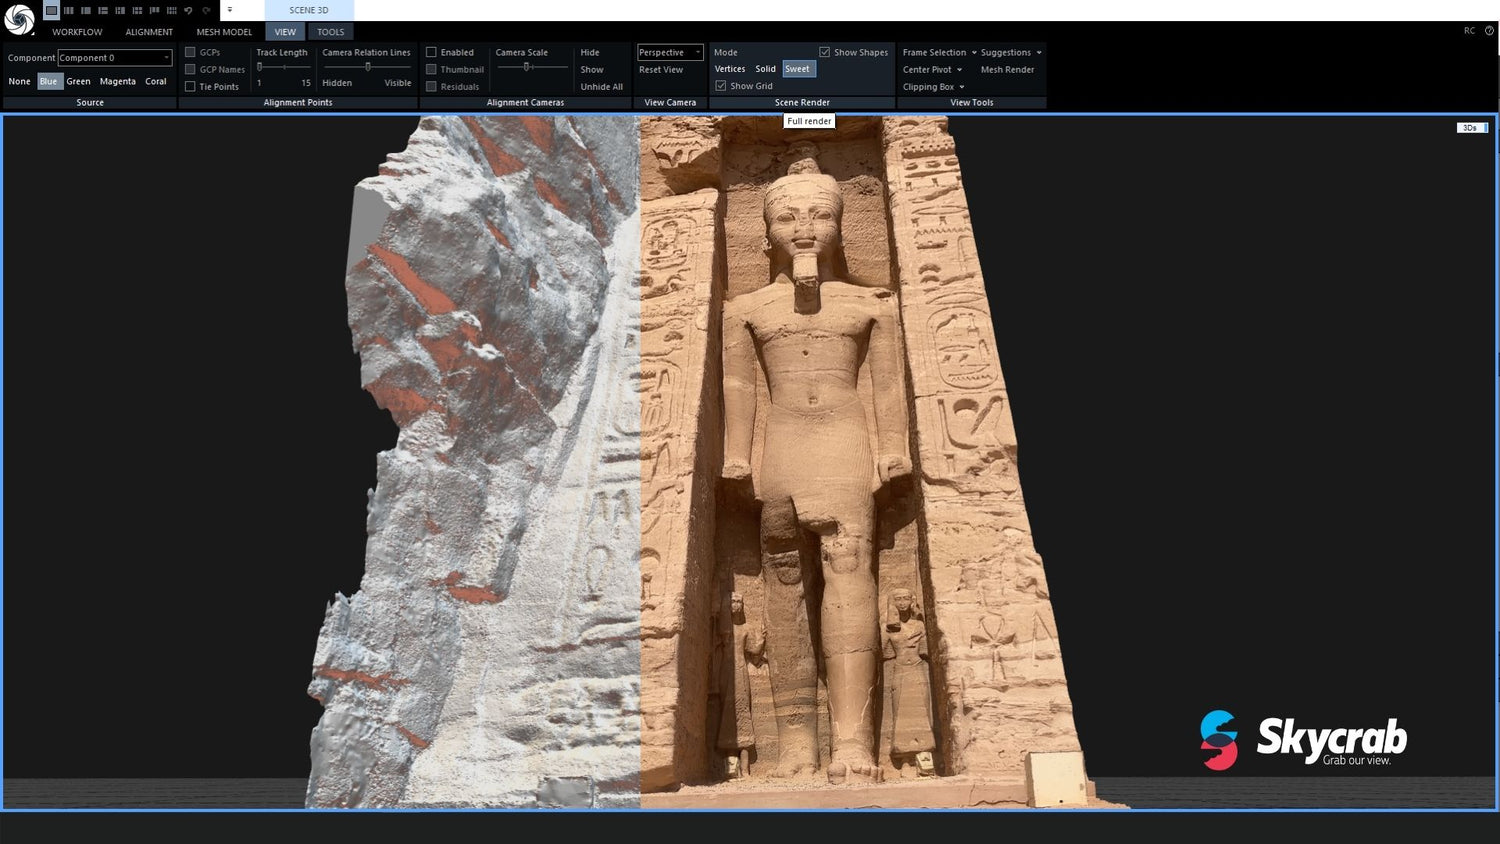Adjust the Camera Scale slider
The image size is (1500, 844).
coord(527,66)
